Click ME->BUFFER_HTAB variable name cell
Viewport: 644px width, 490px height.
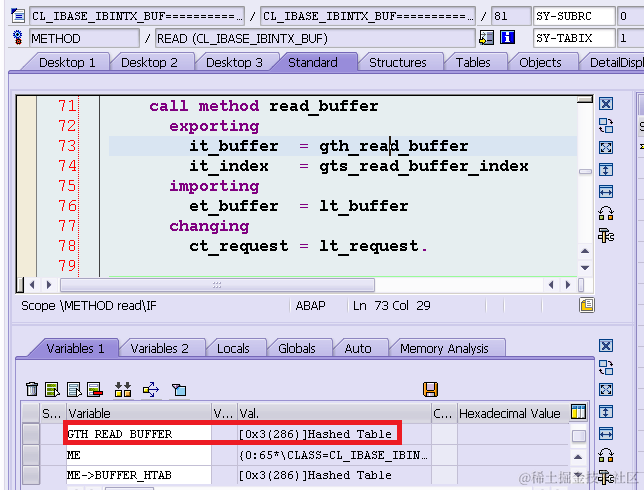click(138, 475)
